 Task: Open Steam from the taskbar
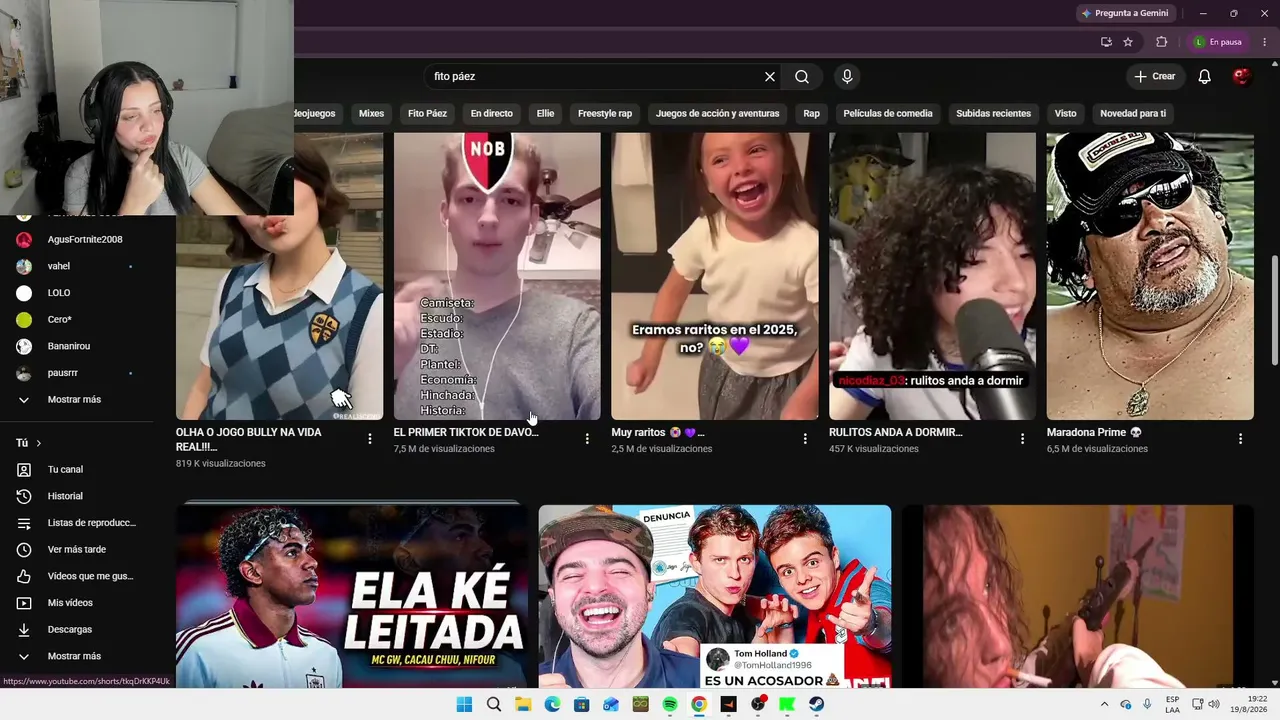pos(817,705)
